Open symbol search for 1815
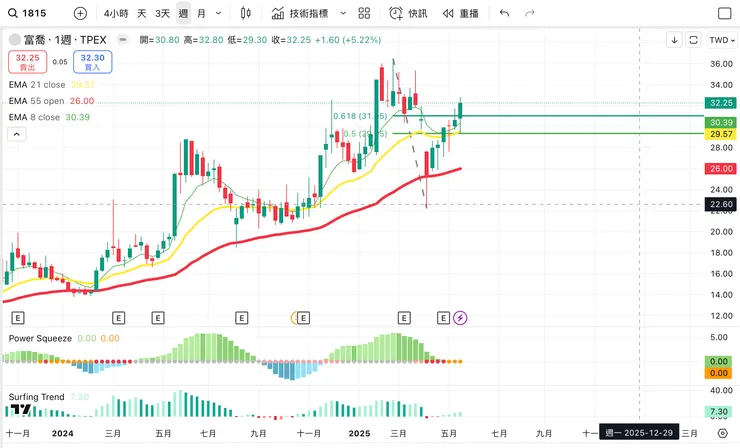 [x=28, y=14]
